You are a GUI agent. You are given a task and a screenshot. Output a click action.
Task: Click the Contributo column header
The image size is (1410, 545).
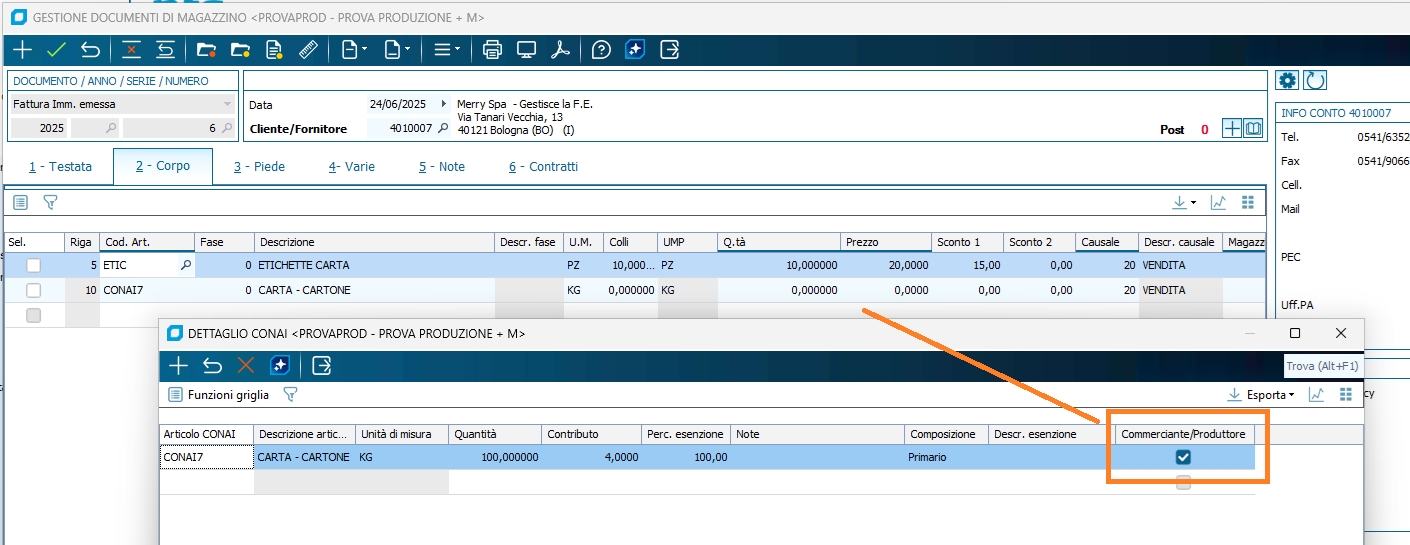point(592,434)
